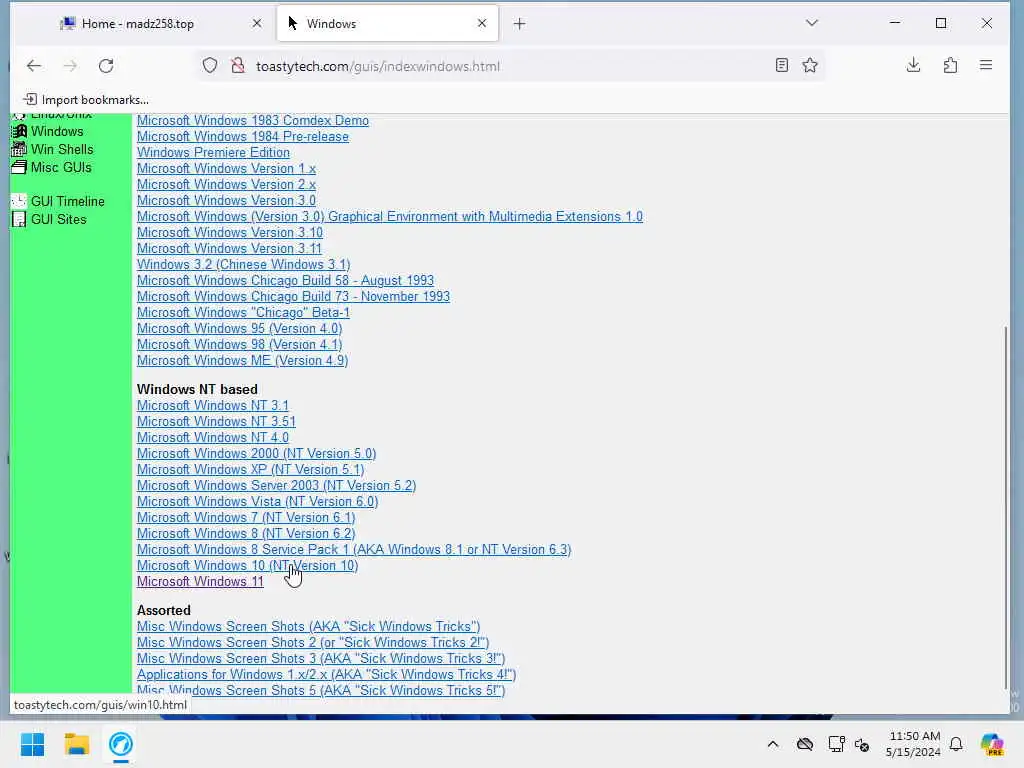Click the page vertical scrollbar thumb
The width and height of the screenshot is (1024, 768).
tap(1005, 506)
